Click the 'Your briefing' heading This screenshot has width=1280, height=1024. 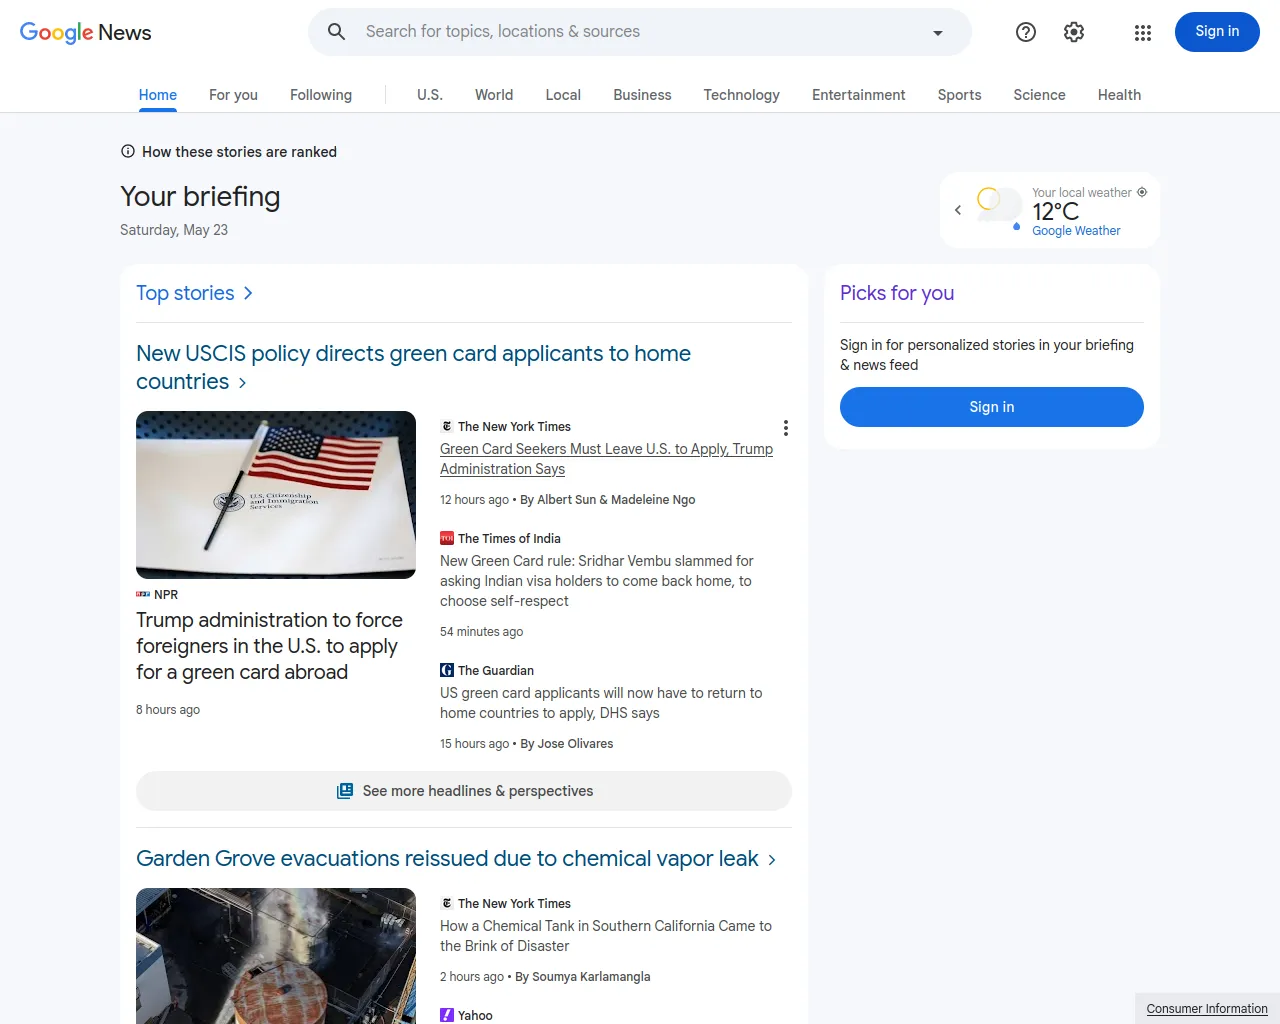coord(200,197)
